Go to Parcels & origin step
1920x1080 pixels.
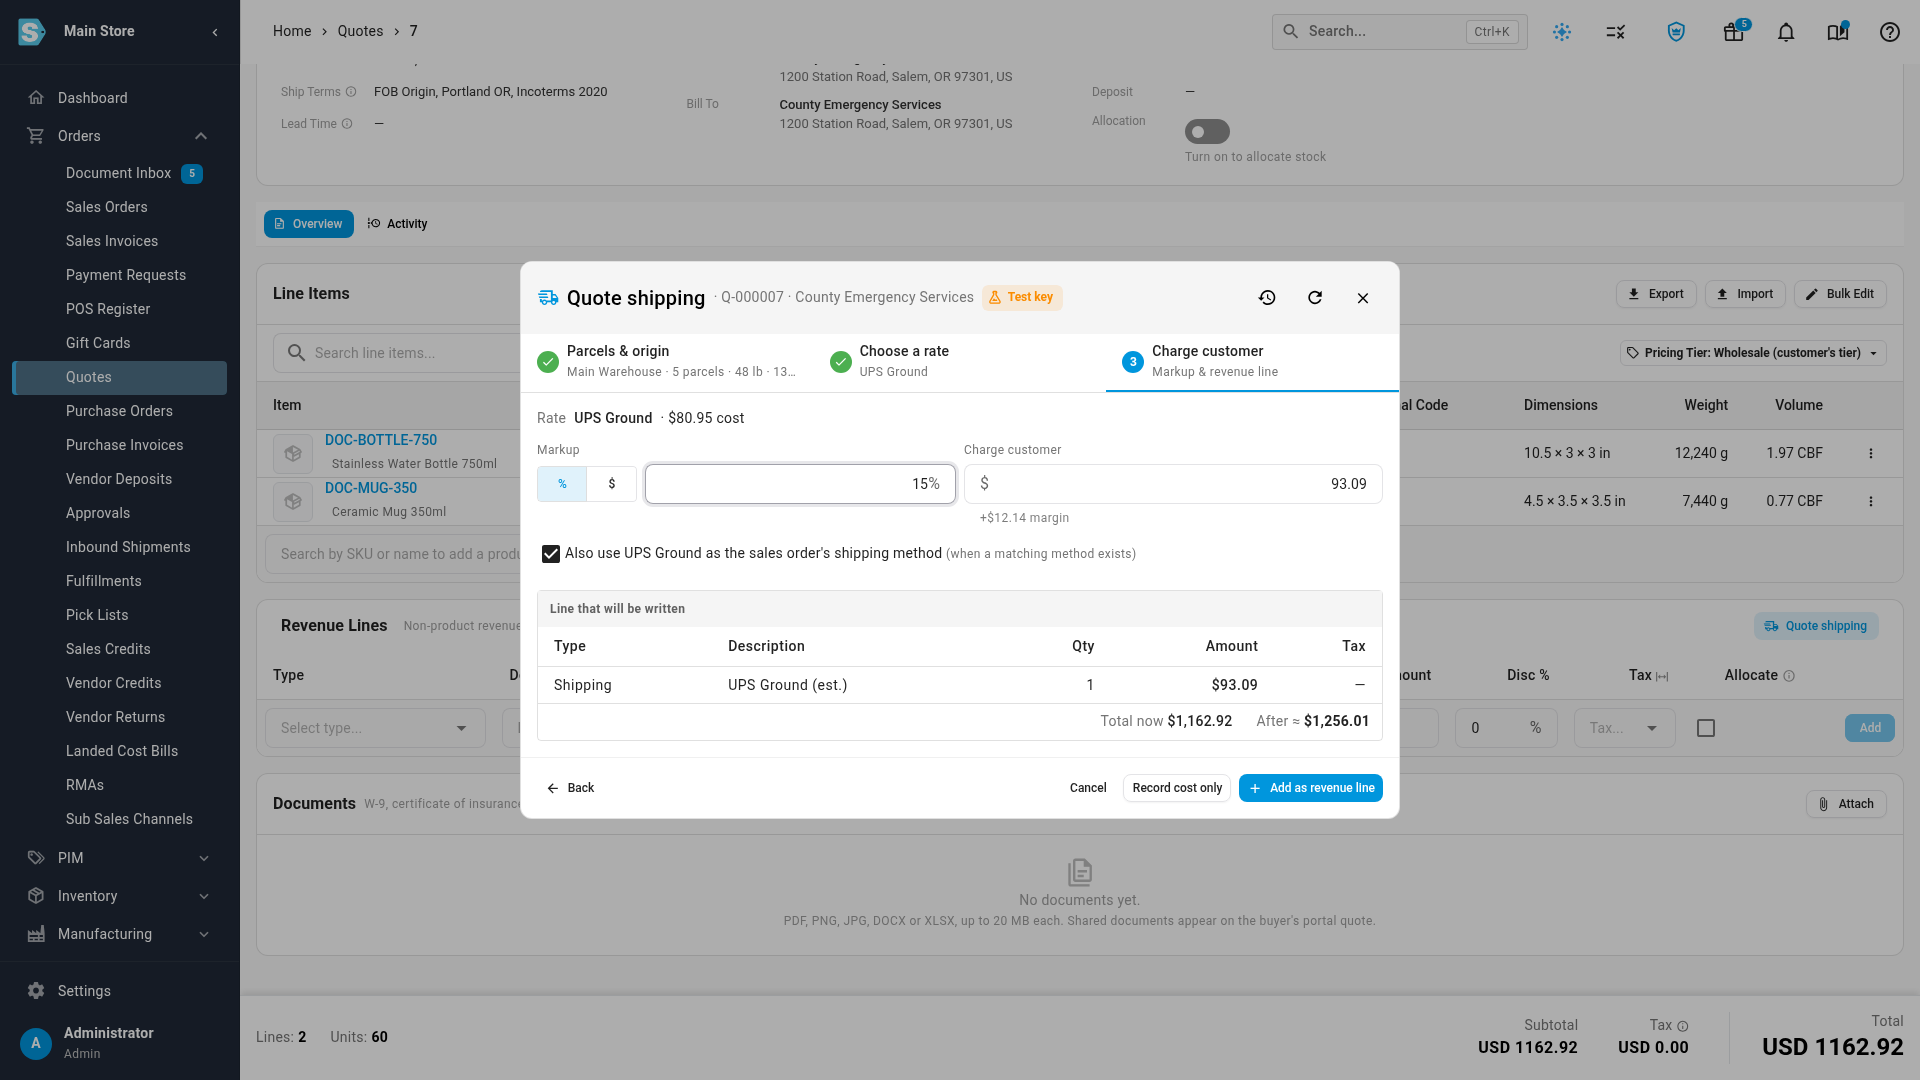tap(667, 361)
